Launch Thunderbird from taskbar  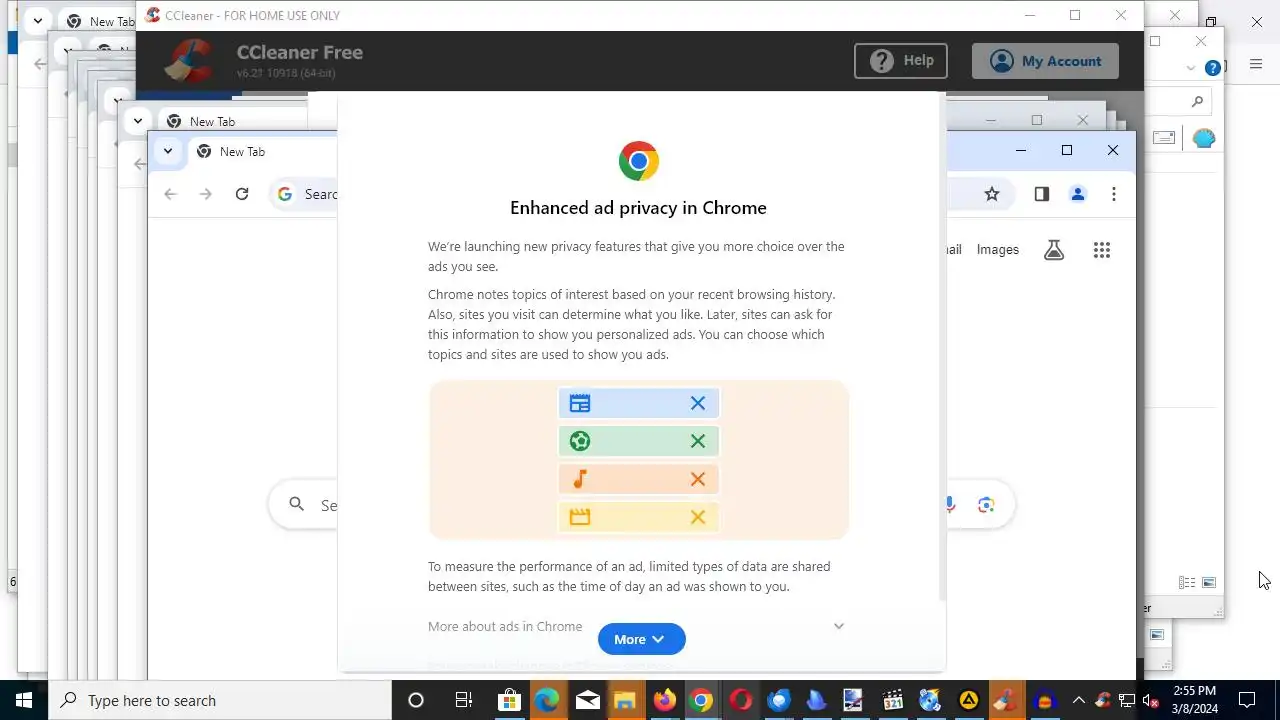coord(778,700)
